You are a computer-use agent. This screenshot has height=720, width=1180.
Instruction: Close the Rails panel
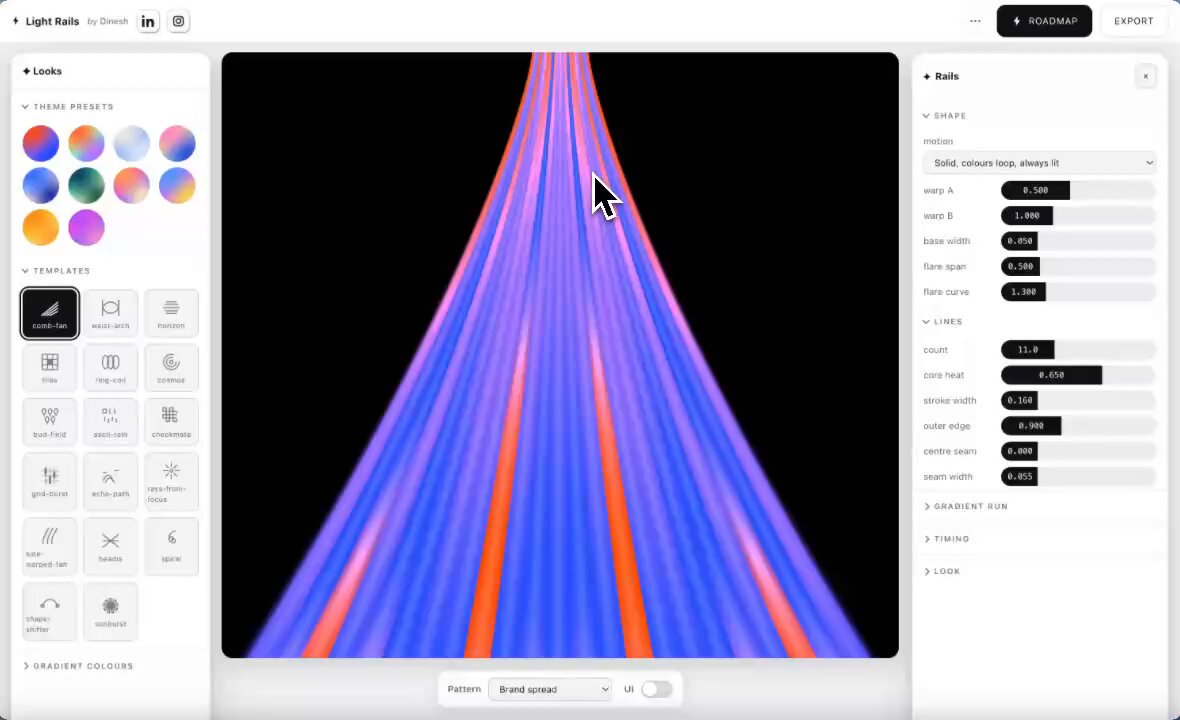1145,76
